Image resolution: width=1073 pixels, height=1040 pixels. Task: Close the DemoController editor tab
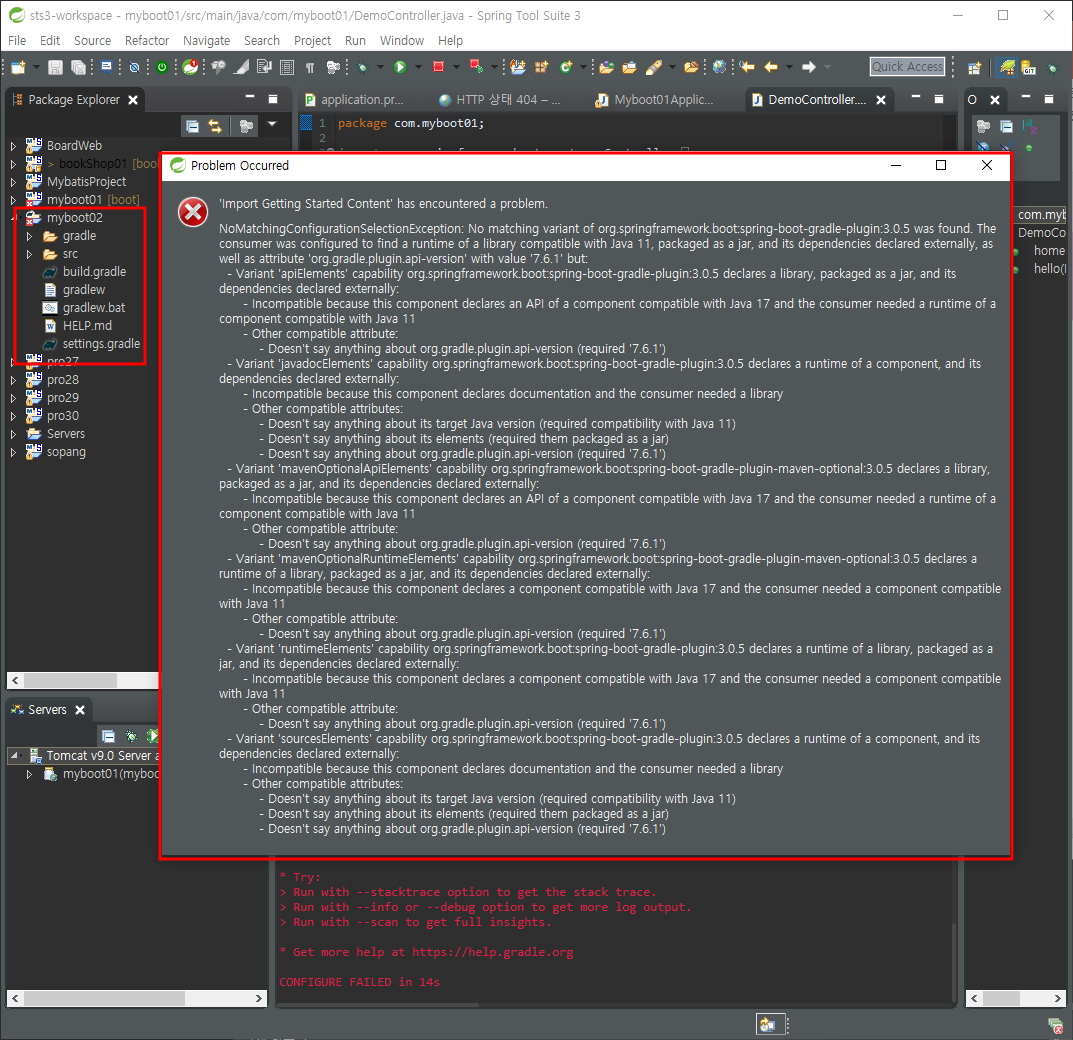(x=881, y=100)
